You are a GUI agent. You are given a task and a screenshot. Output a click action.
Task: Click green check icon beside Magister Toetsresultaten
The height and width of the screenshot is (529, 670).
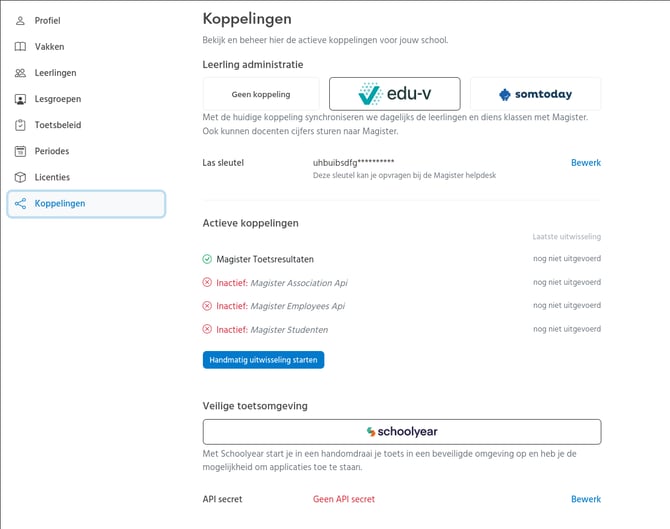[207, 259]
